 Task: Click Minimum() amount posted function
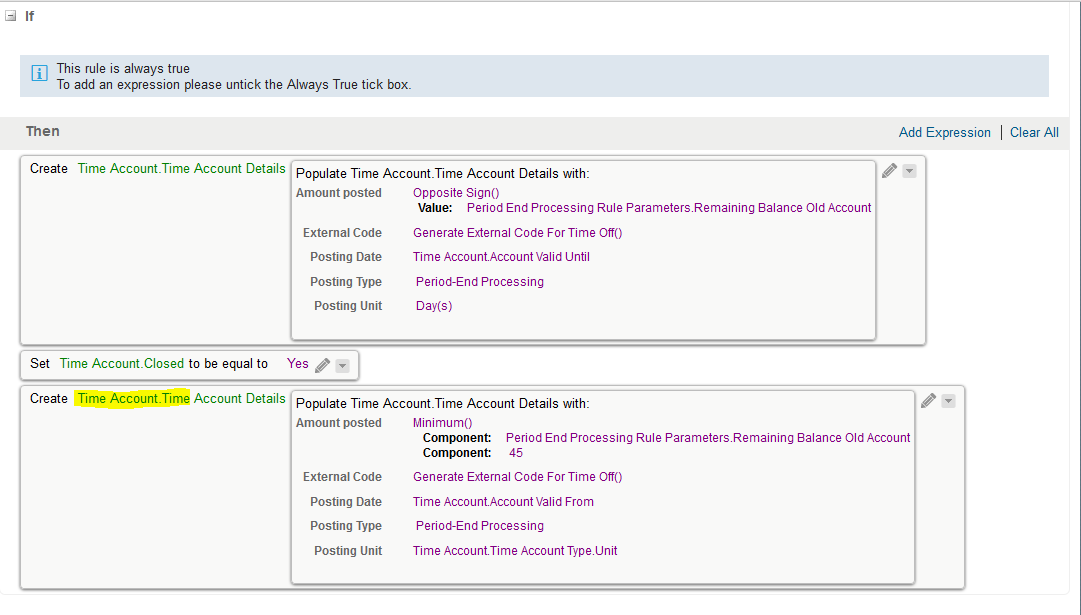pyautogui.click(x=443, y=423)
